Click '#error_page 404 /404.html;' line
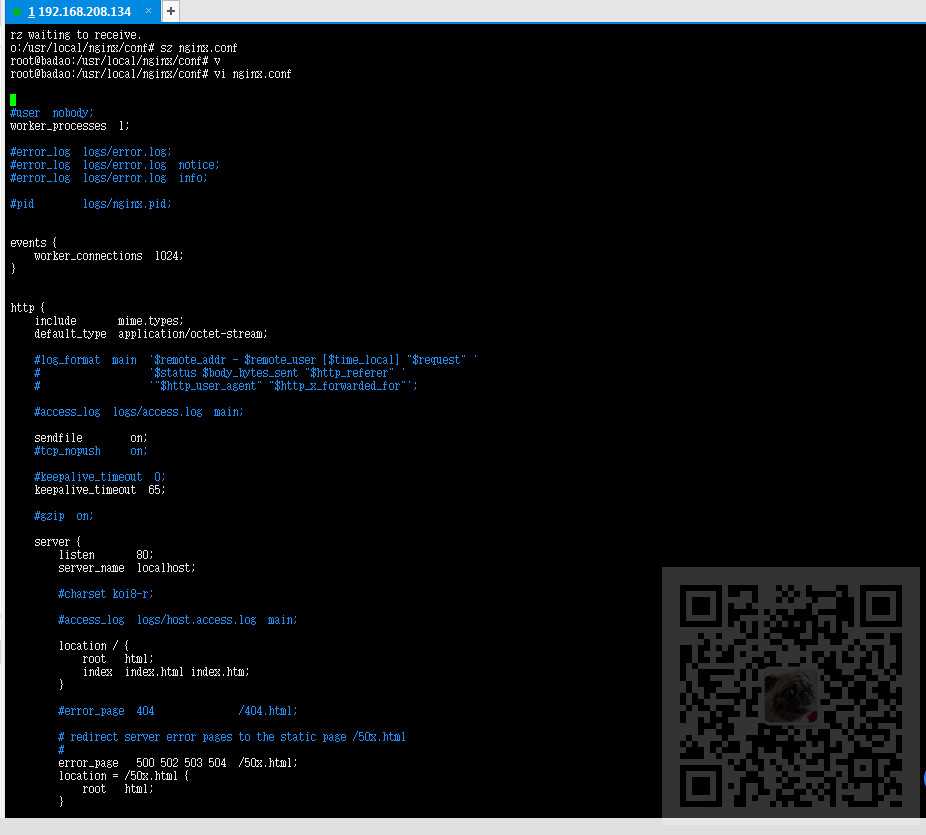 pos(177,710)
